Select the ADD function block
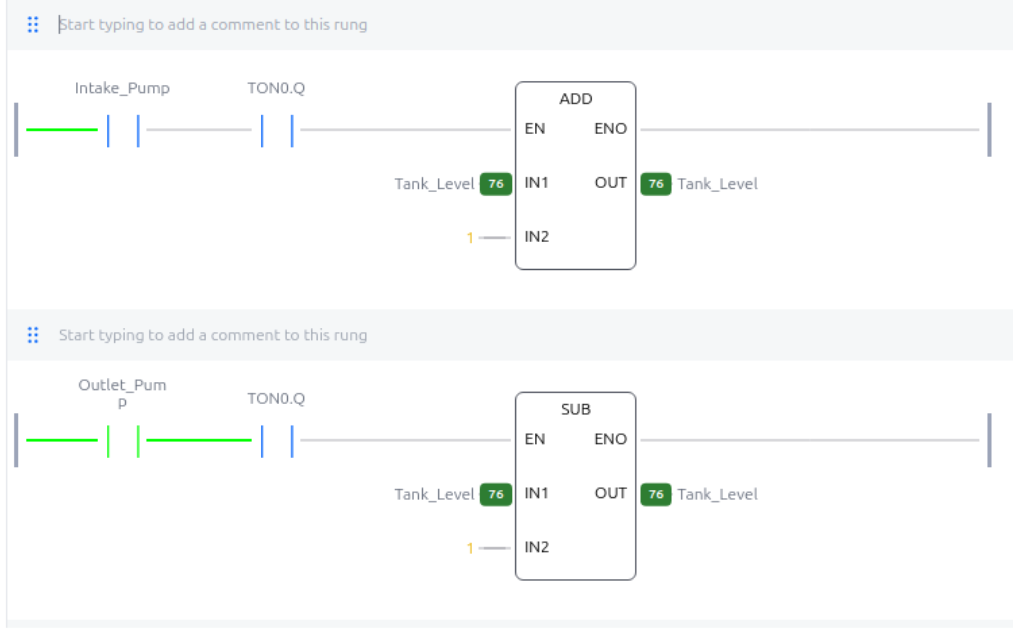This screenshot has height=633, width=1013. (x=576, y=176)
